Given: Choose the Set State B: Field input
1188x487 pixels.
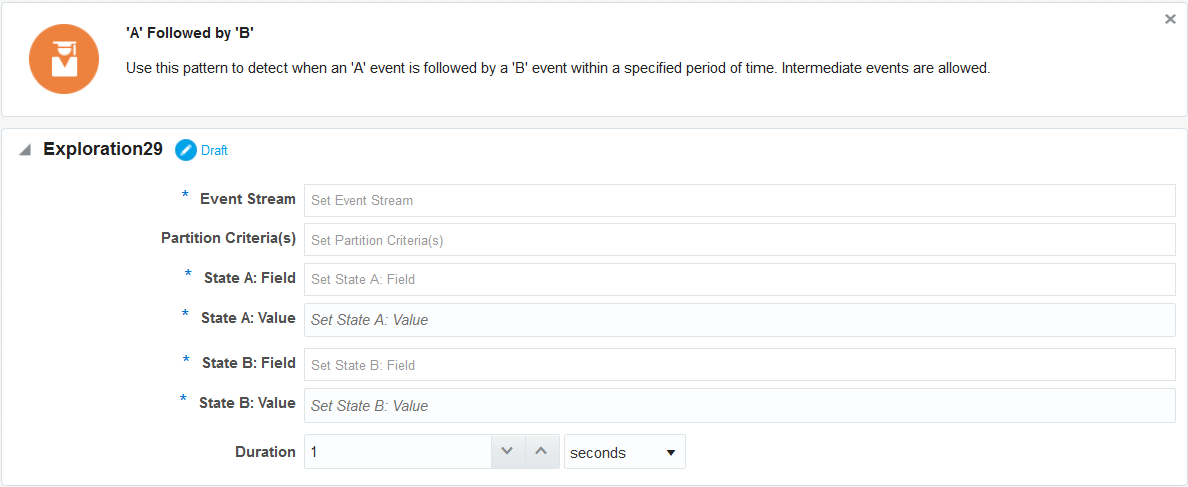Looking at the screenshot, I should coord(739,365).
